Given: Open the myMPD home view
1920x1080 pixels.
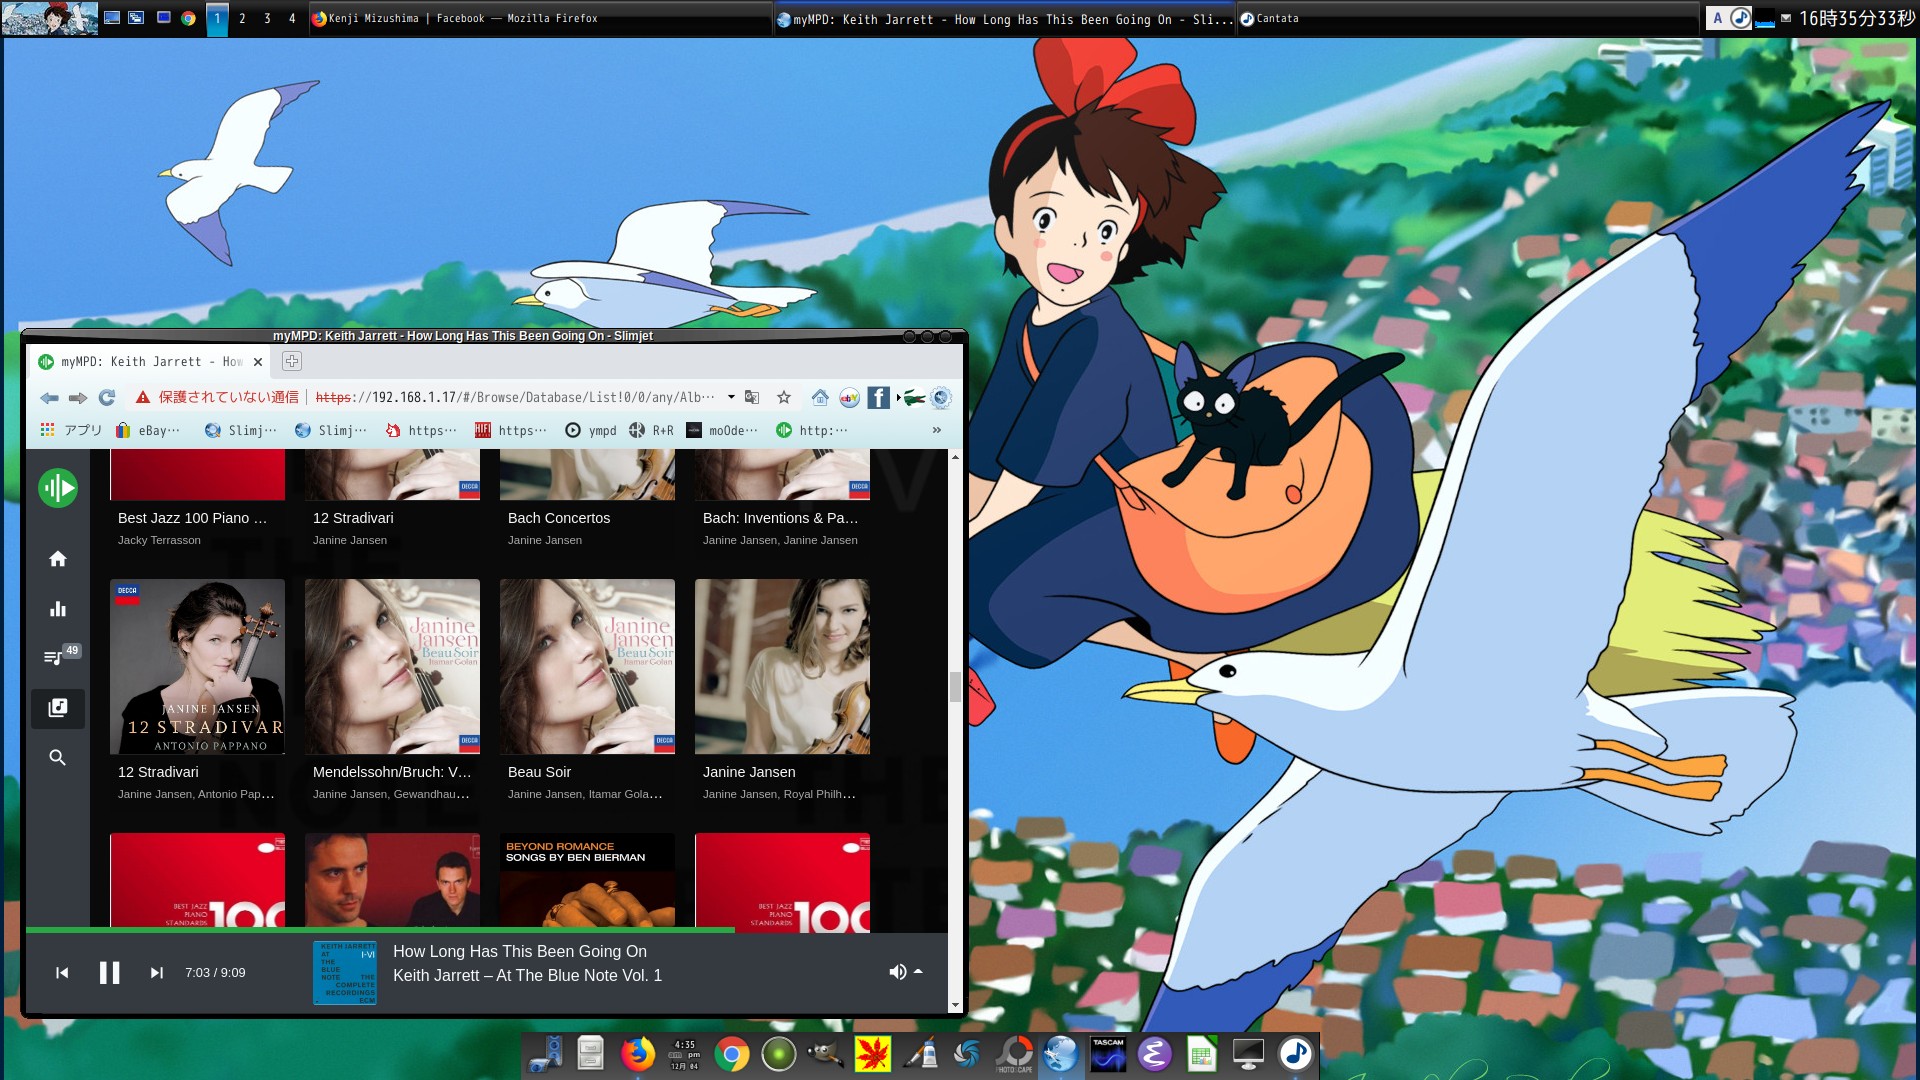Looking at the screenshot, I should click(58, 559).
